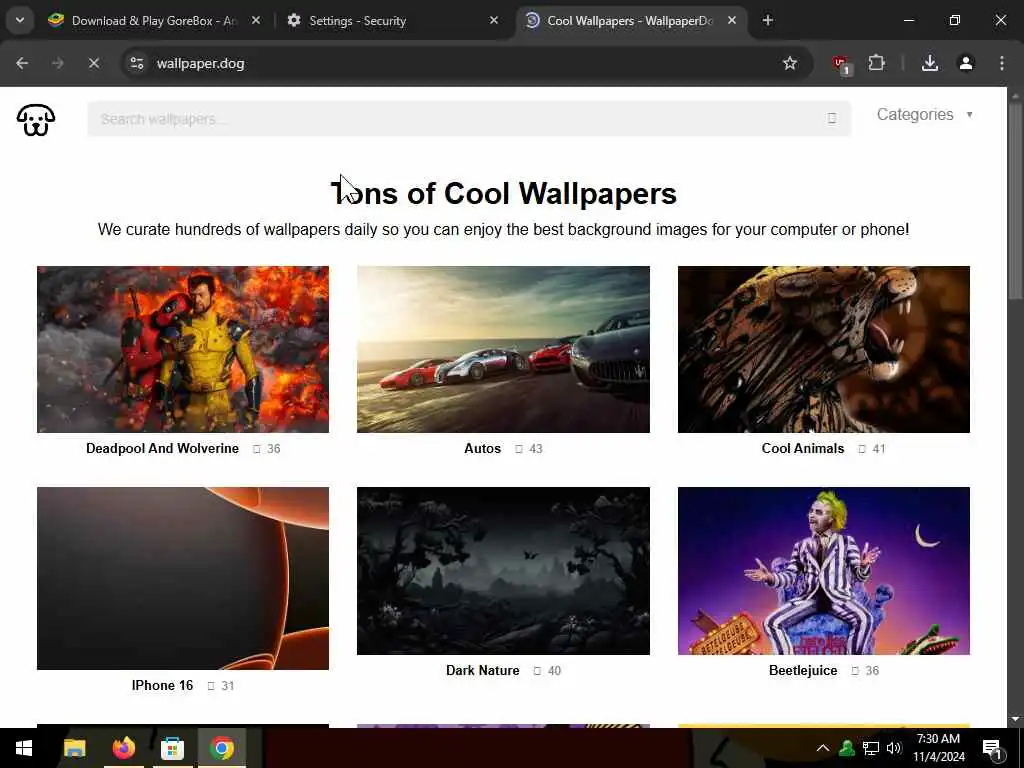Open the uBlock extension icon
Viewport: 1024px width, 768px height.
click(841, 64)
